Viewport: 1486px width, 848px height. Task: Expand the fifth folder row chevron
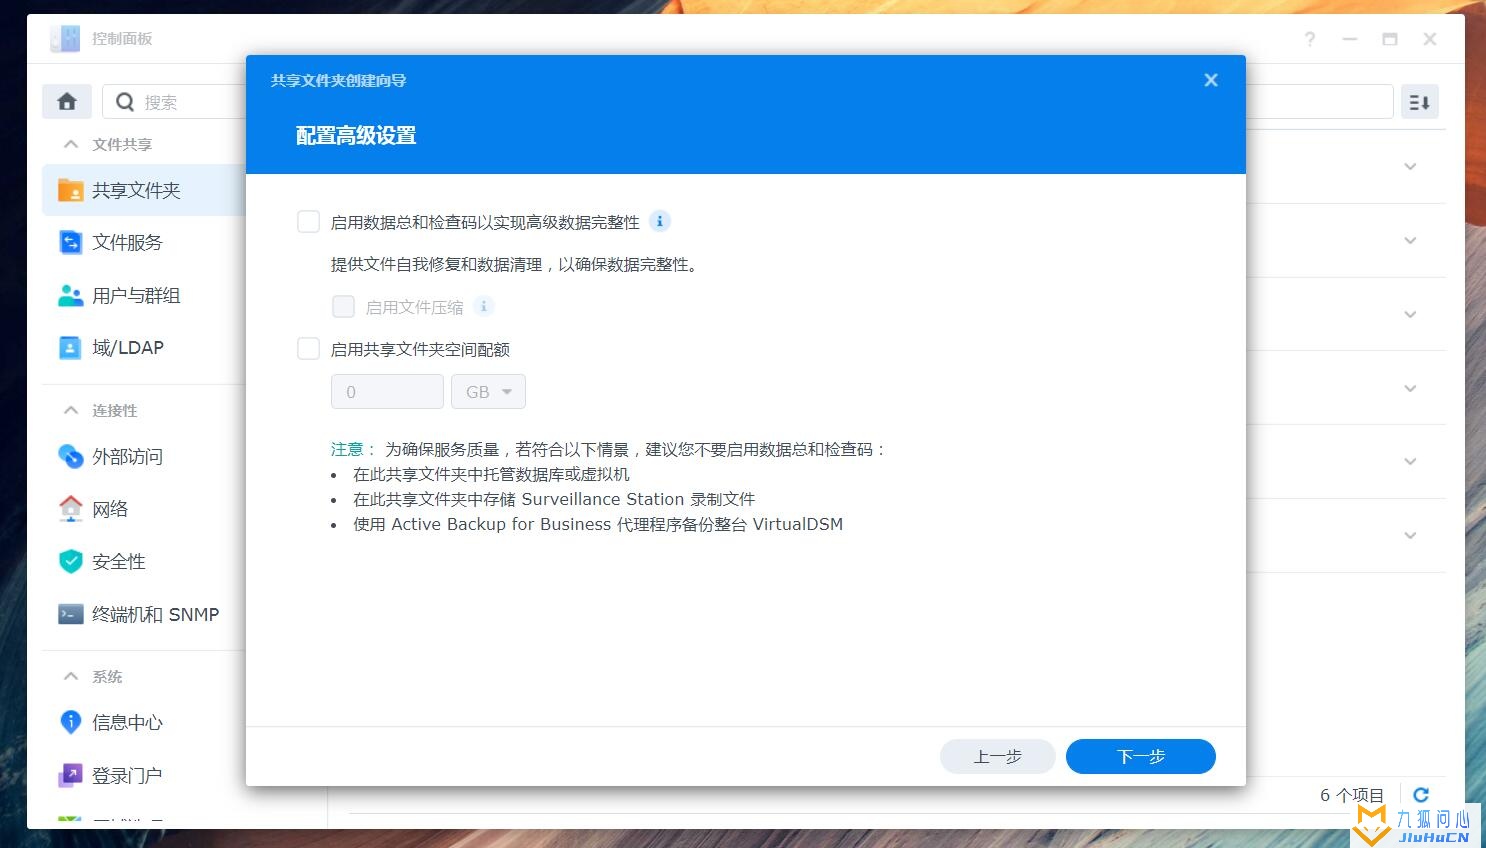pos(1410,461)
